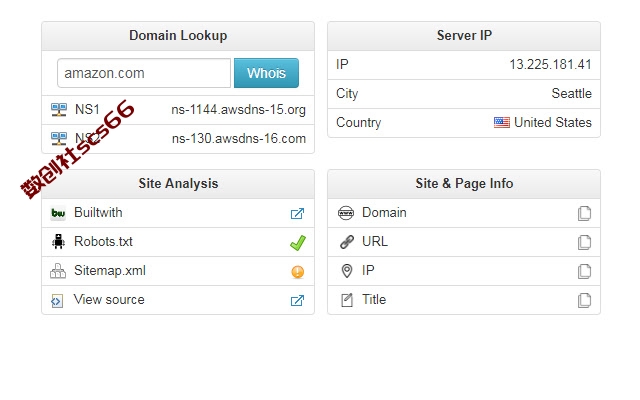The height and width of the screenshot is (400, 640).
Task: Select ns-130.awsdns-16.com nameserver text
Action: (239, 139)
